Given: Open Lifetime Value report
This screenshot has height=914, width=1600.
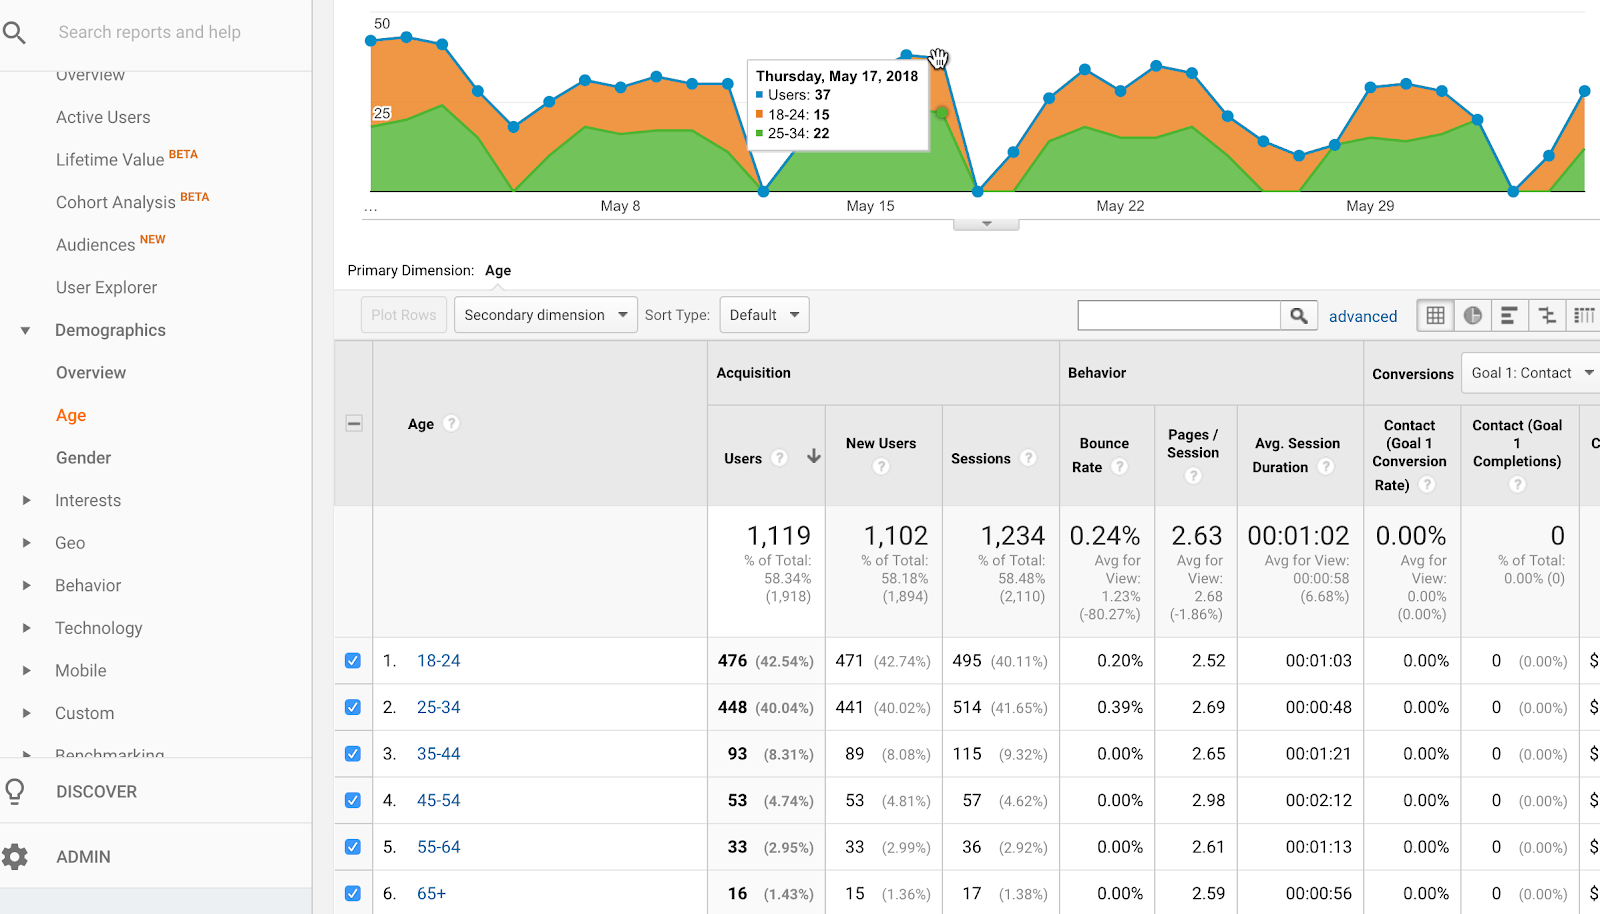Looking at the screenshot, I should [110, 159].
